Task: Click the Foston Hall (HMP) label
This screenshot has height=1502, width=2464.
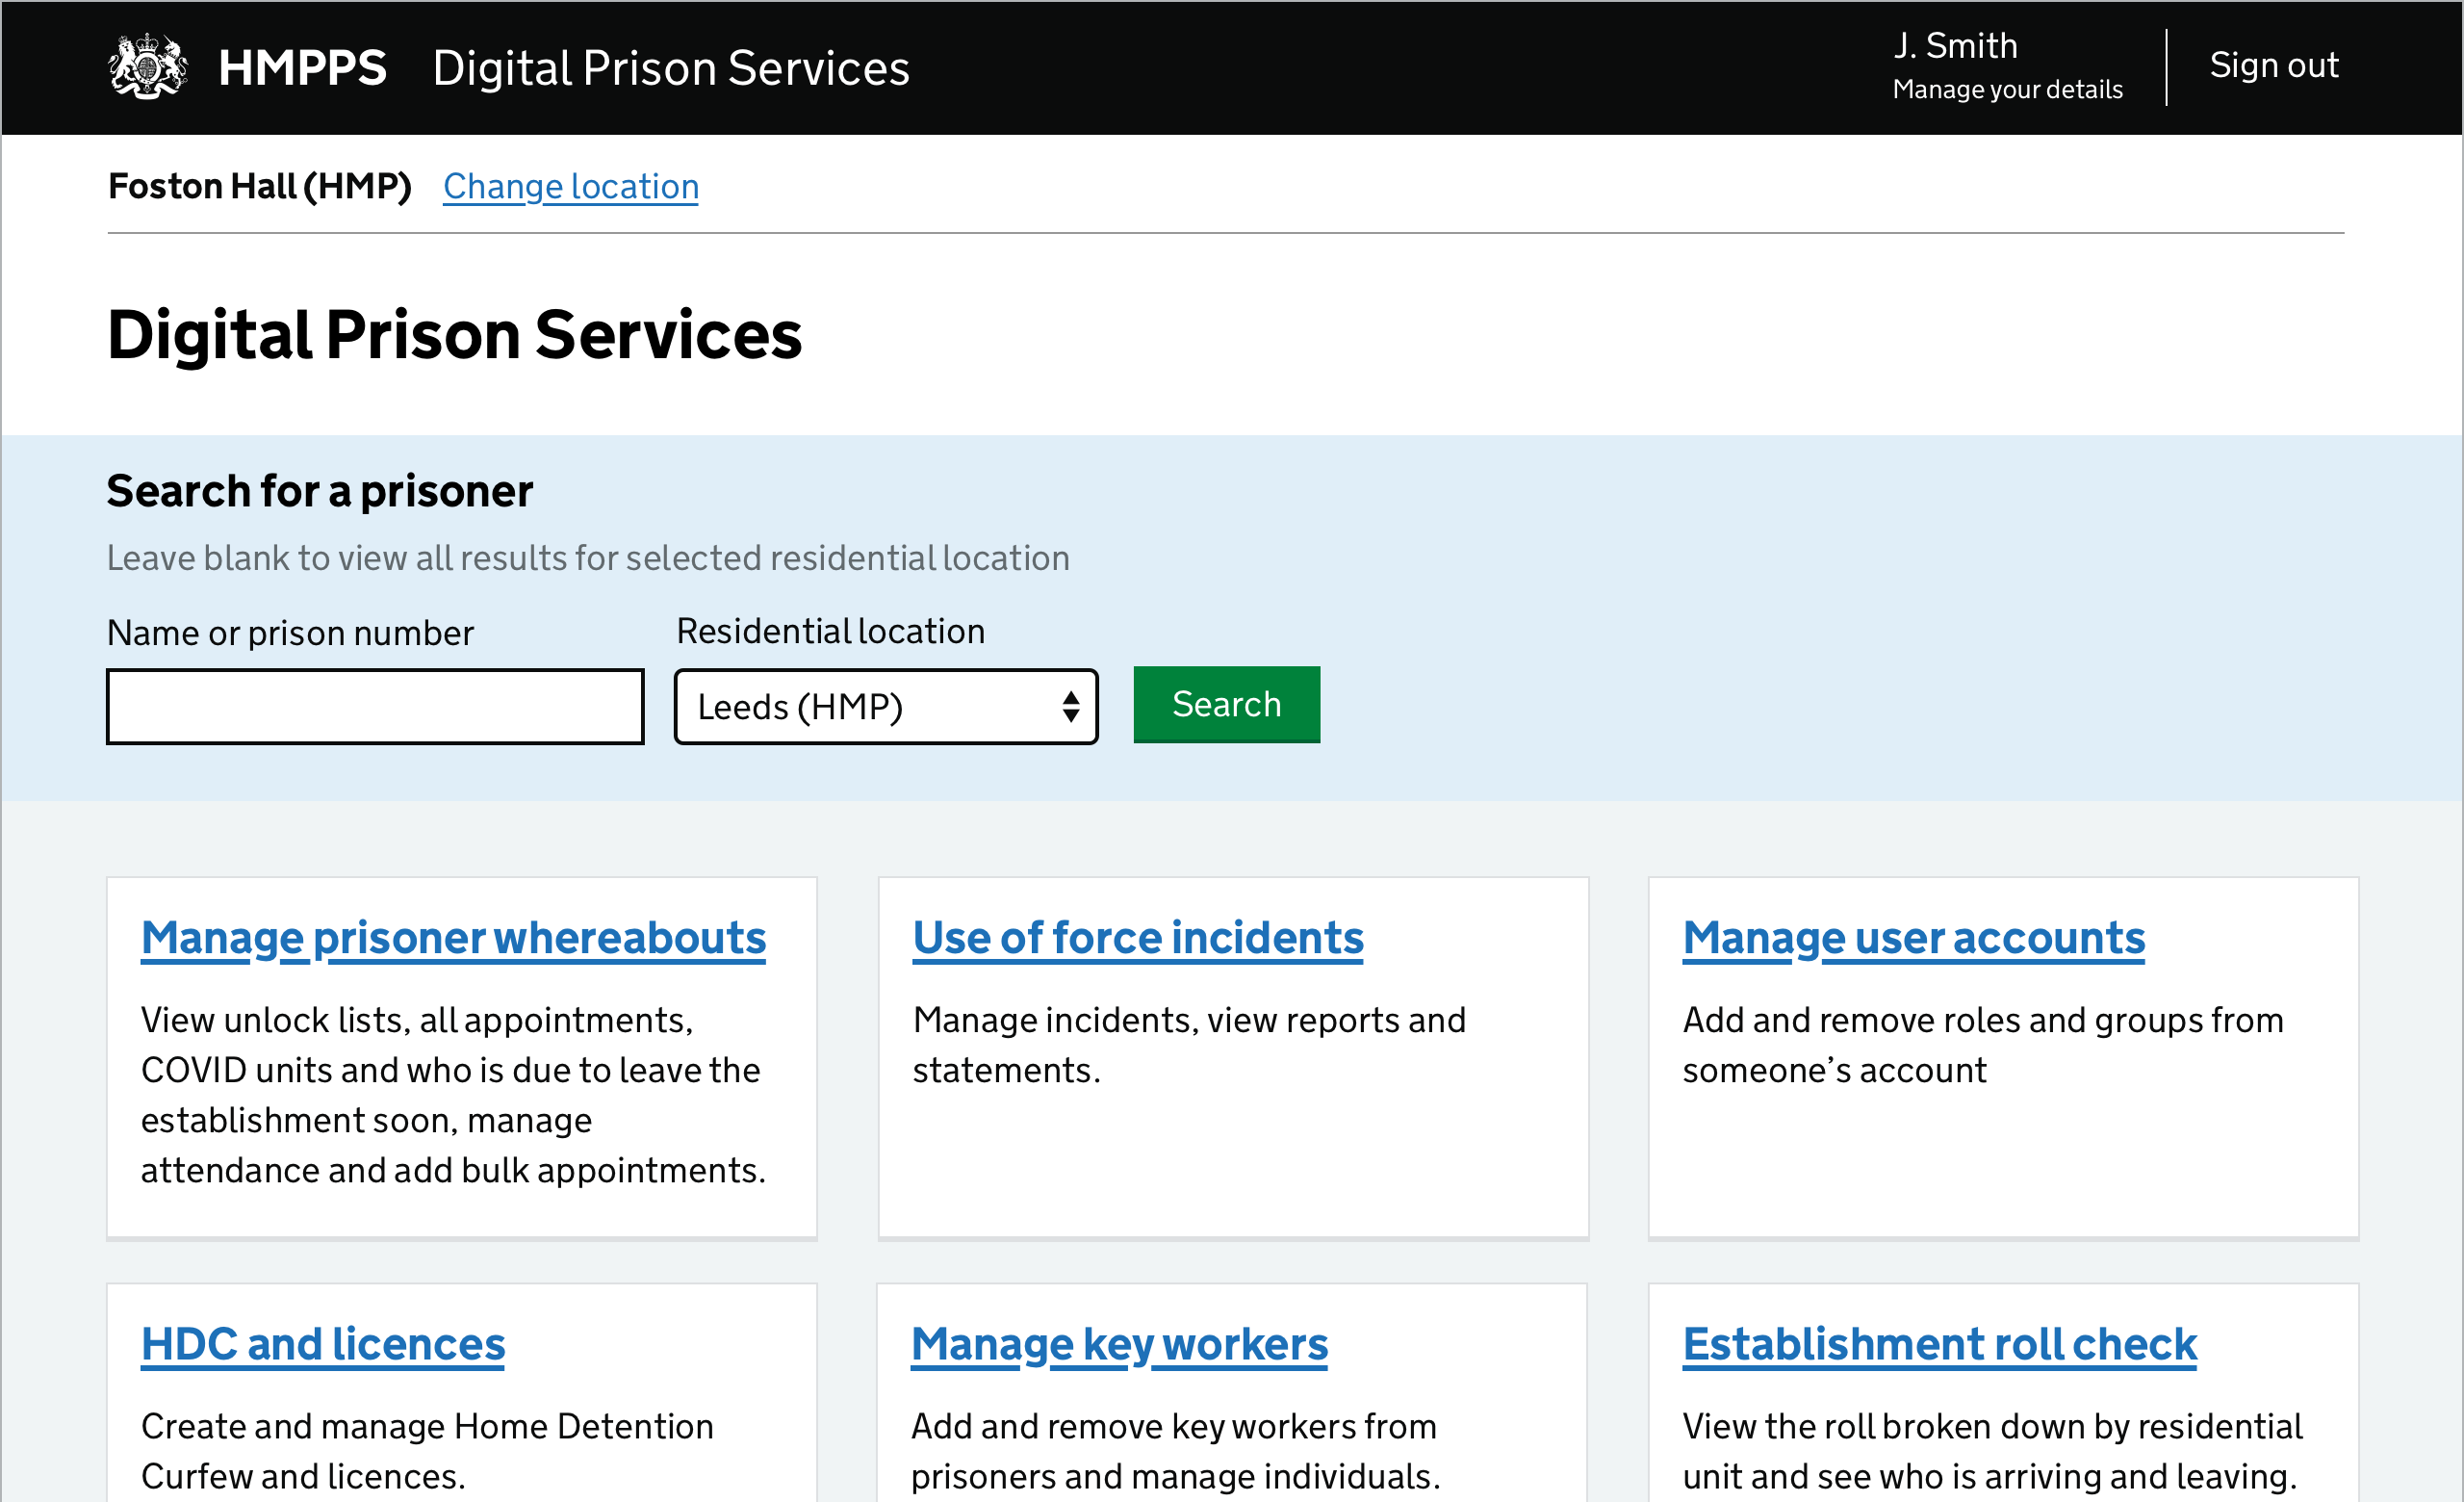Action: click(x=259, y=186)
